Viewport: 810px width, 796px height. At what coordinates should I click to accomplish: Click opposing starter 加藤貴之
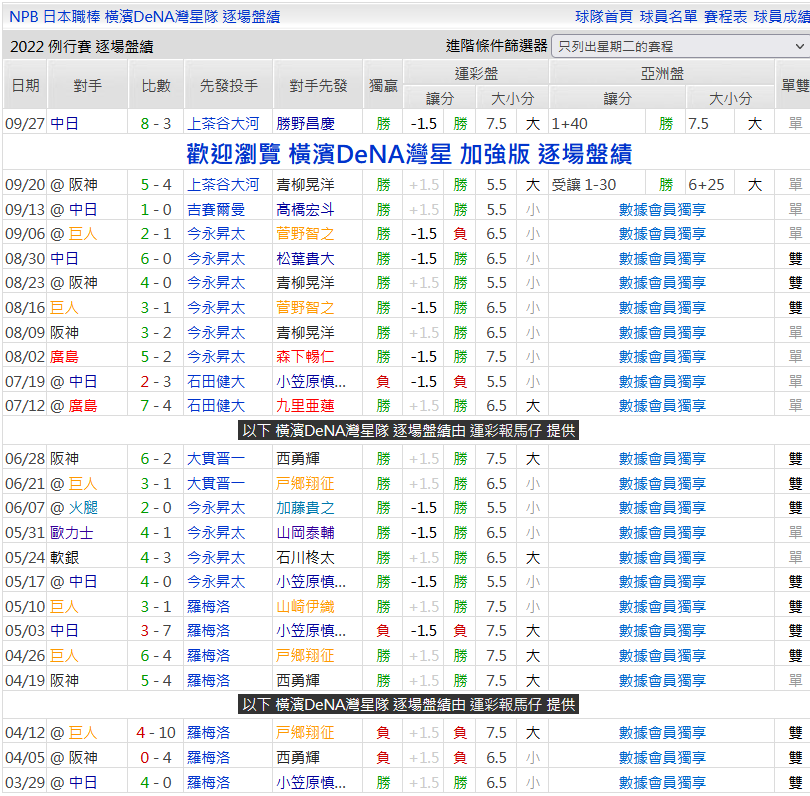(305, 508)
